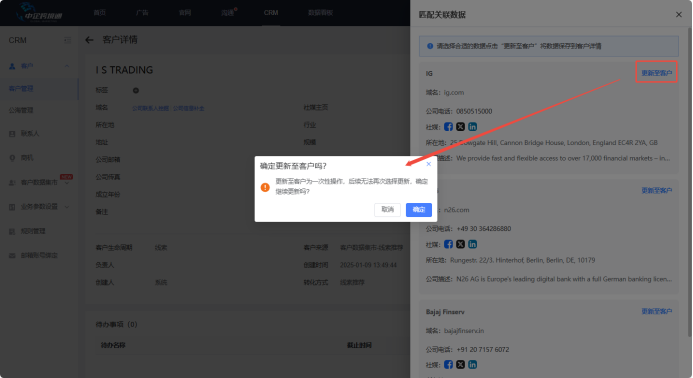This screenshot has height=378, width=693.
Task: Click 更新至客户 for the IG record
Action: (656, 73)
